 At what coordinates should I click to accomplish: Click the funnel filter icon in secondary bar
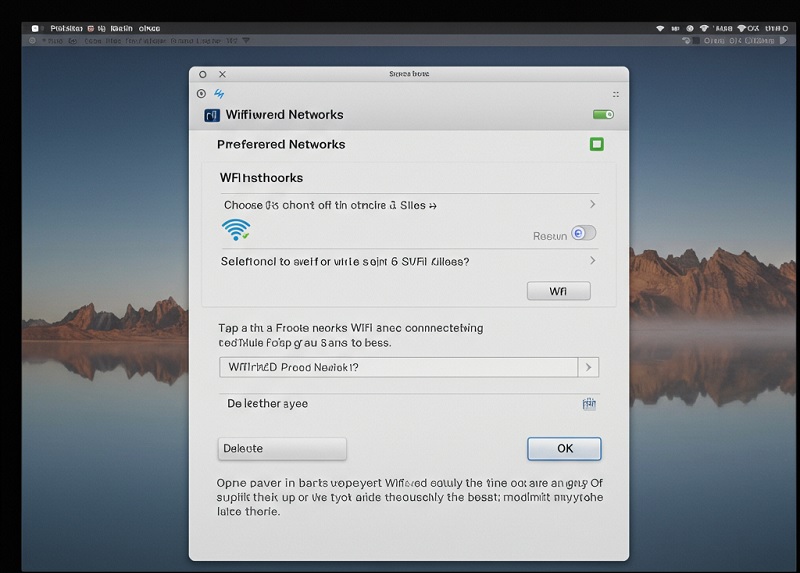(x=246, y=40)
